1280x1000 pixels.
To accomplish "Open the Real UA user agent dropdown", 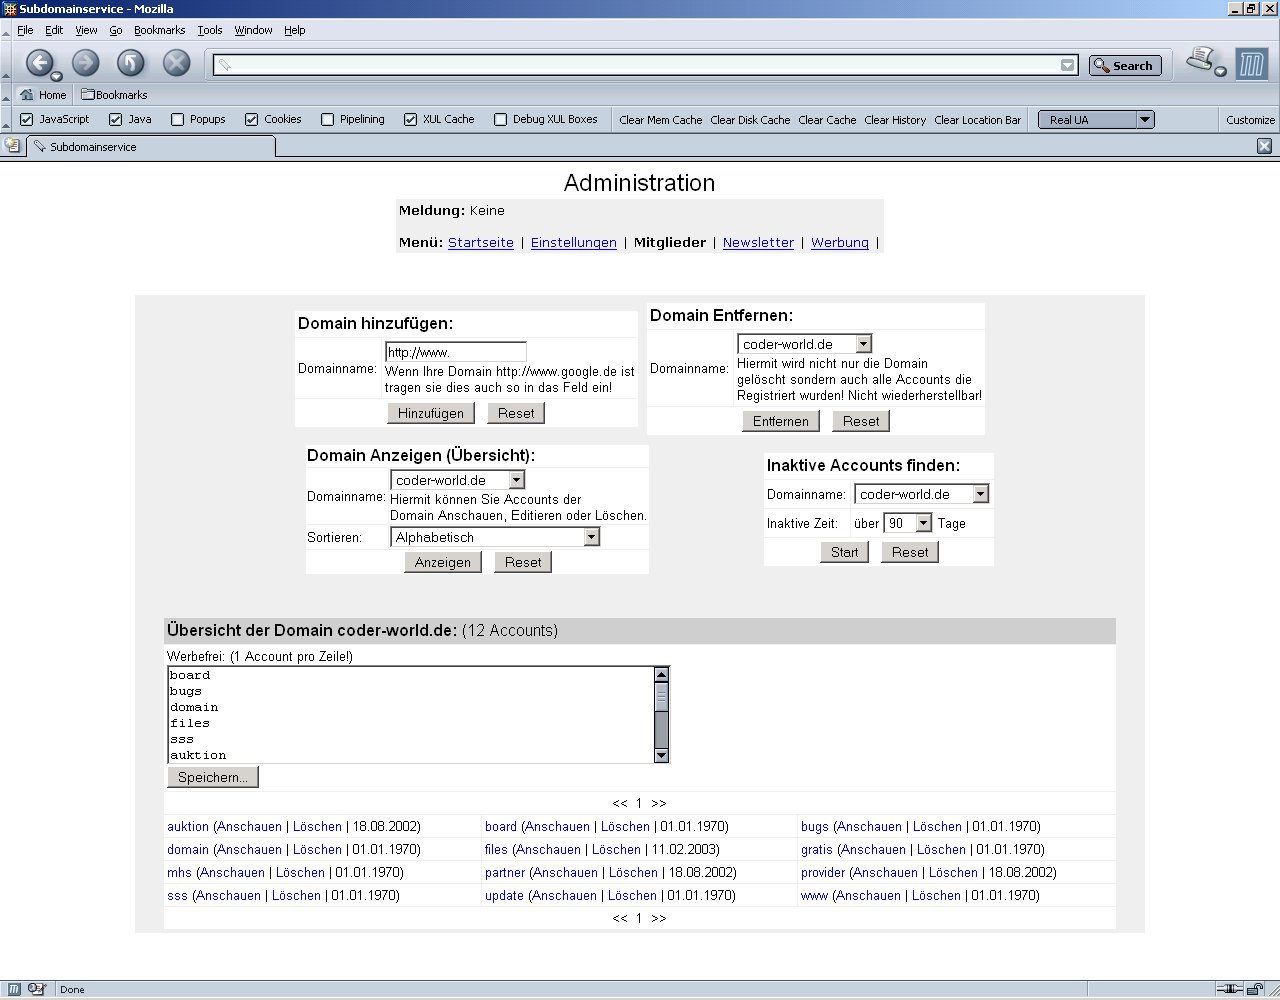I will [x=1096, y=119].
